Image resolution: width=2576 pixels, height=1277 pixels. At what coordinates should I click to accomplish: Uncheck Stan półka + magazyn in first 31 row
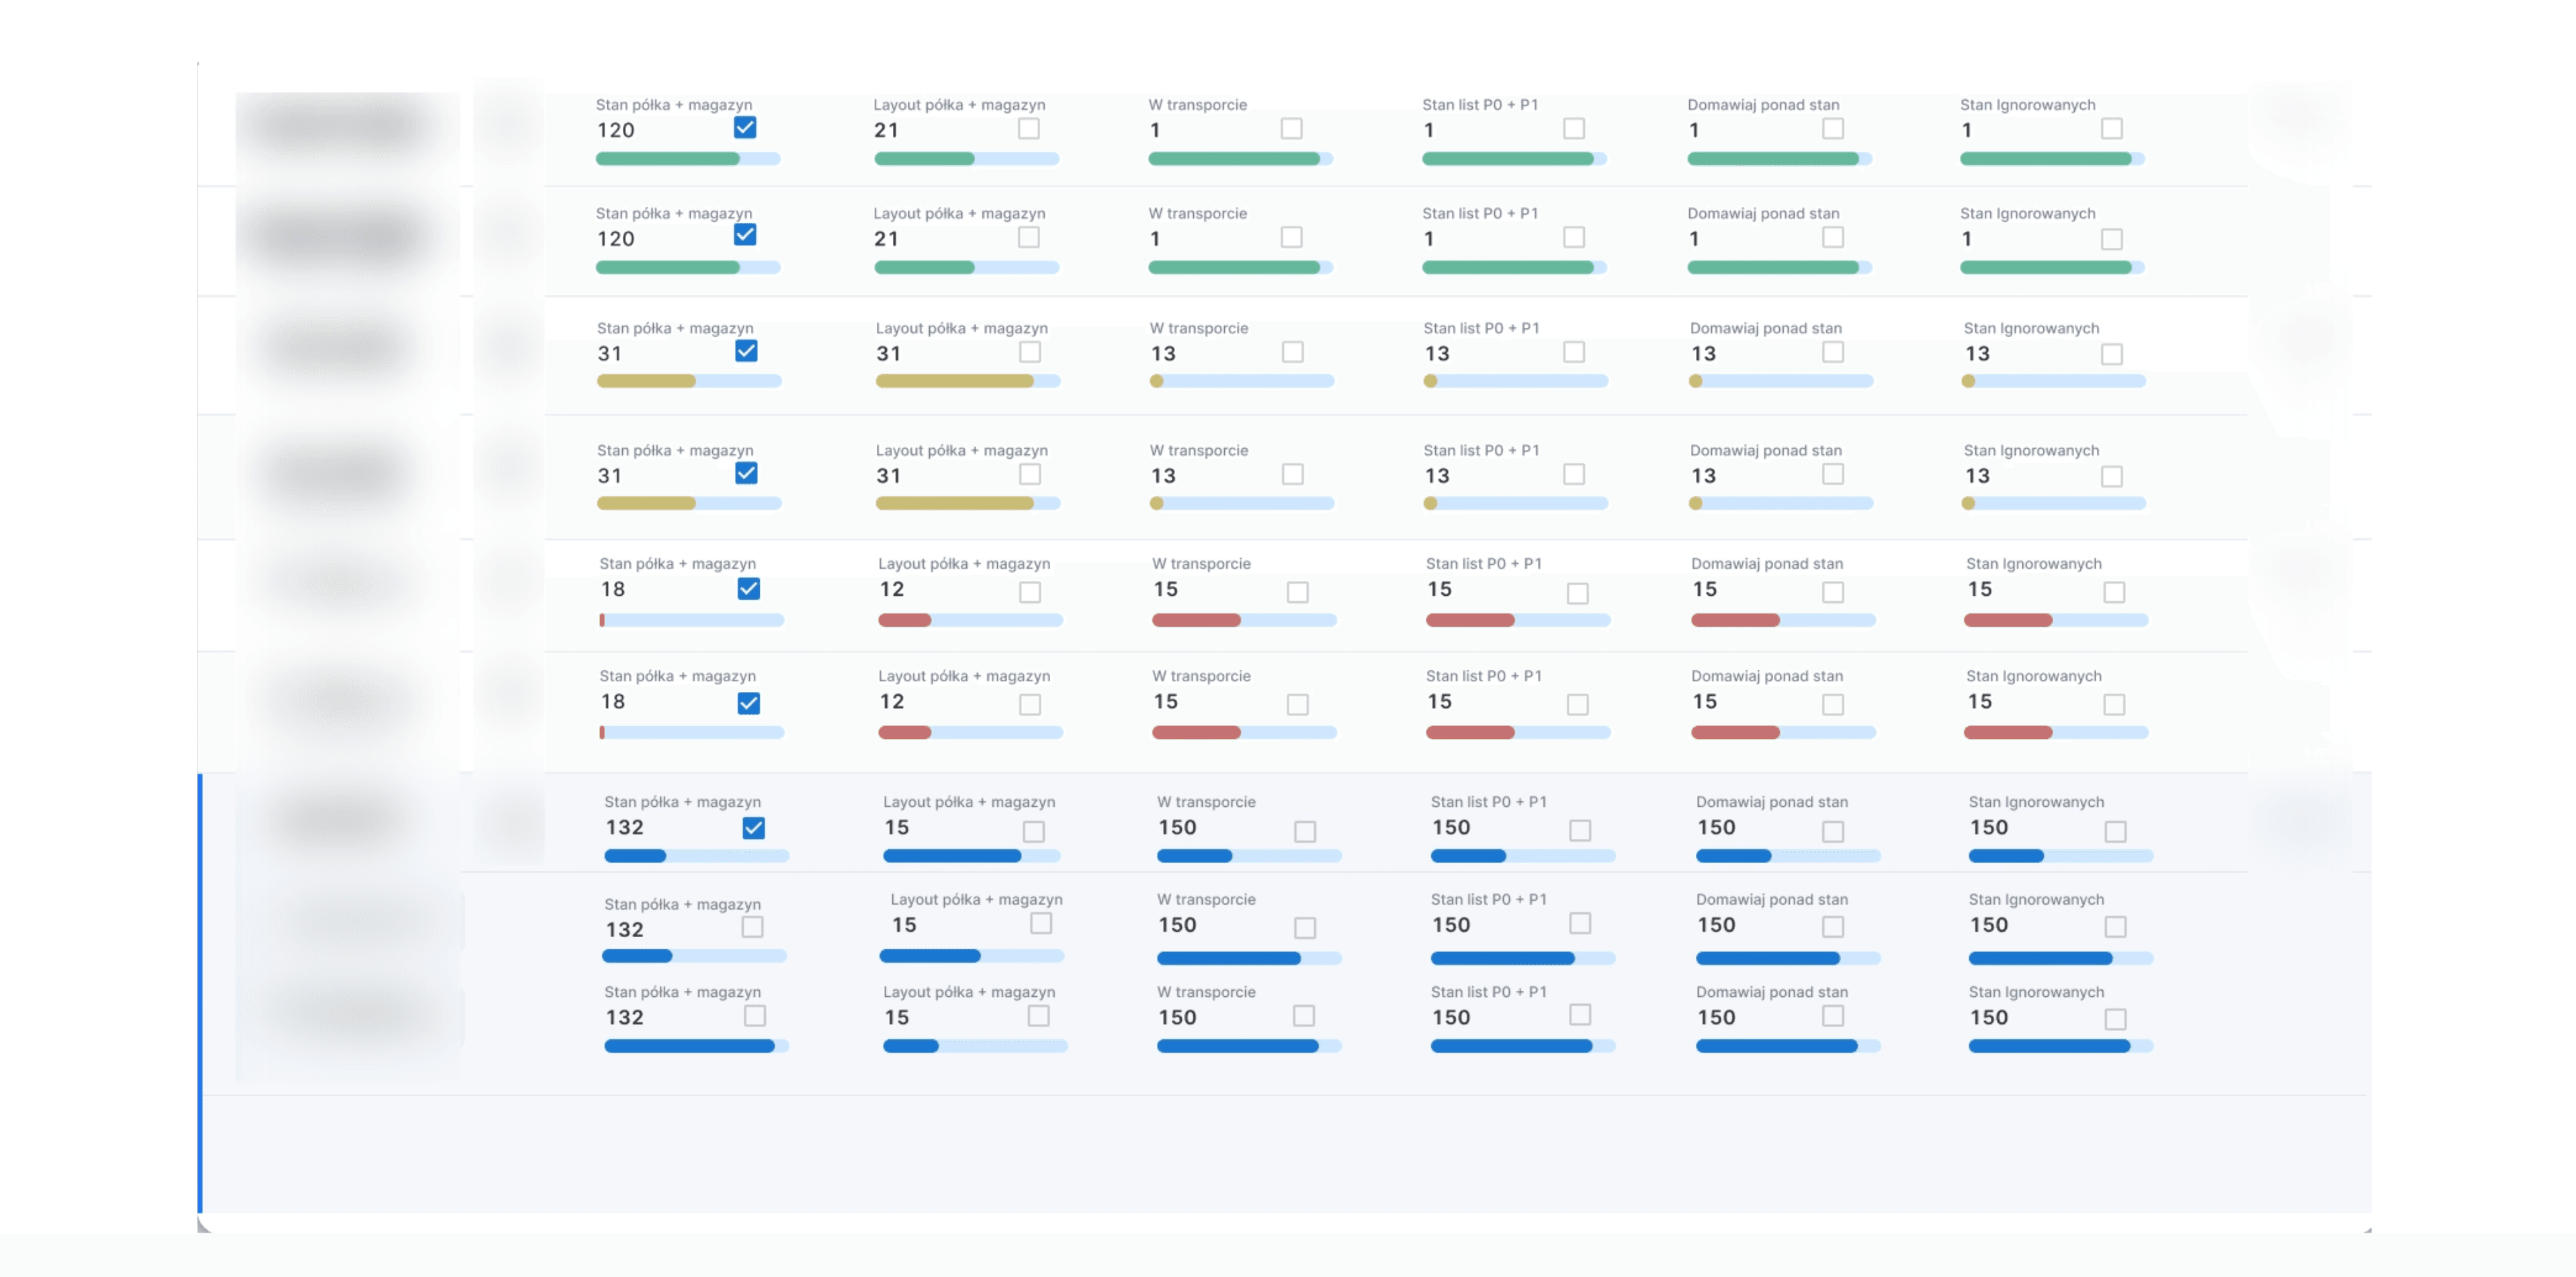pos(746,351)
